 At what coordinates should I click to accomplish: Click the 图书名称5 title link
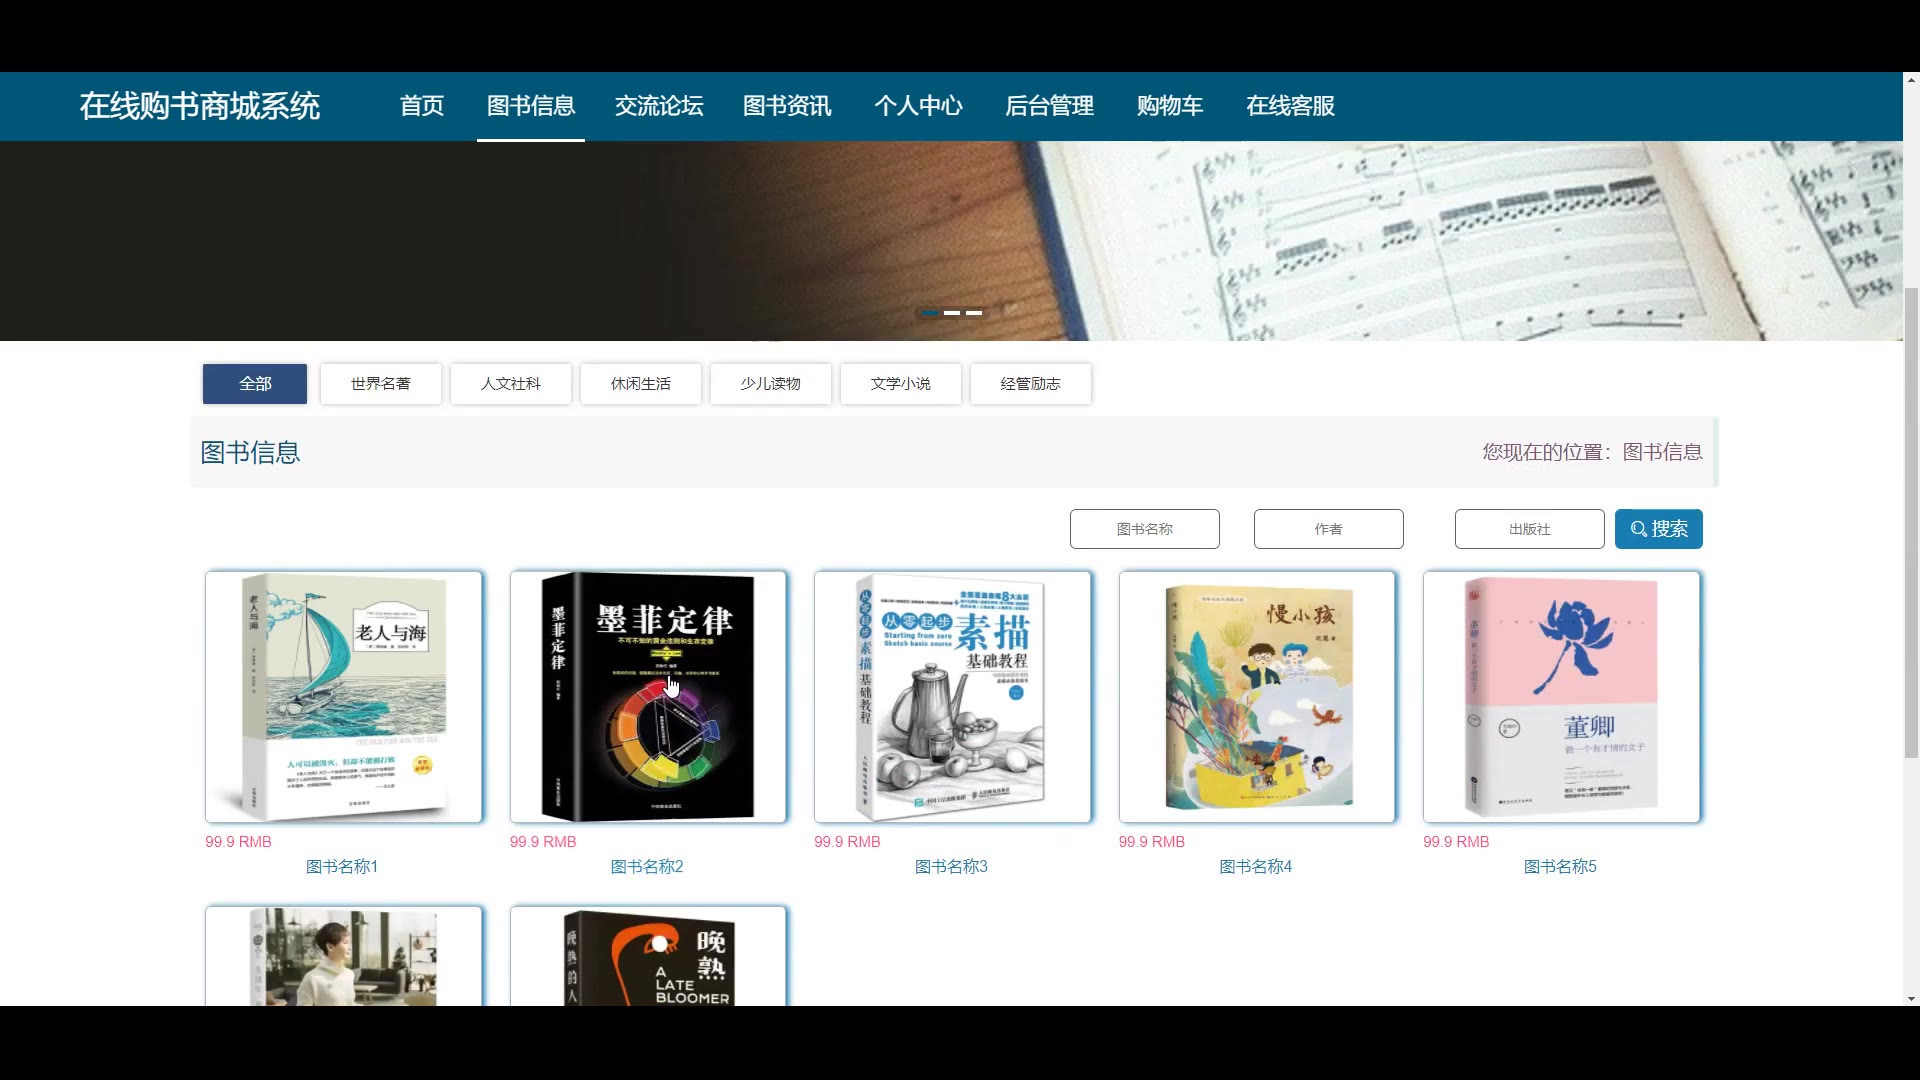click(x=1560, y=867)
